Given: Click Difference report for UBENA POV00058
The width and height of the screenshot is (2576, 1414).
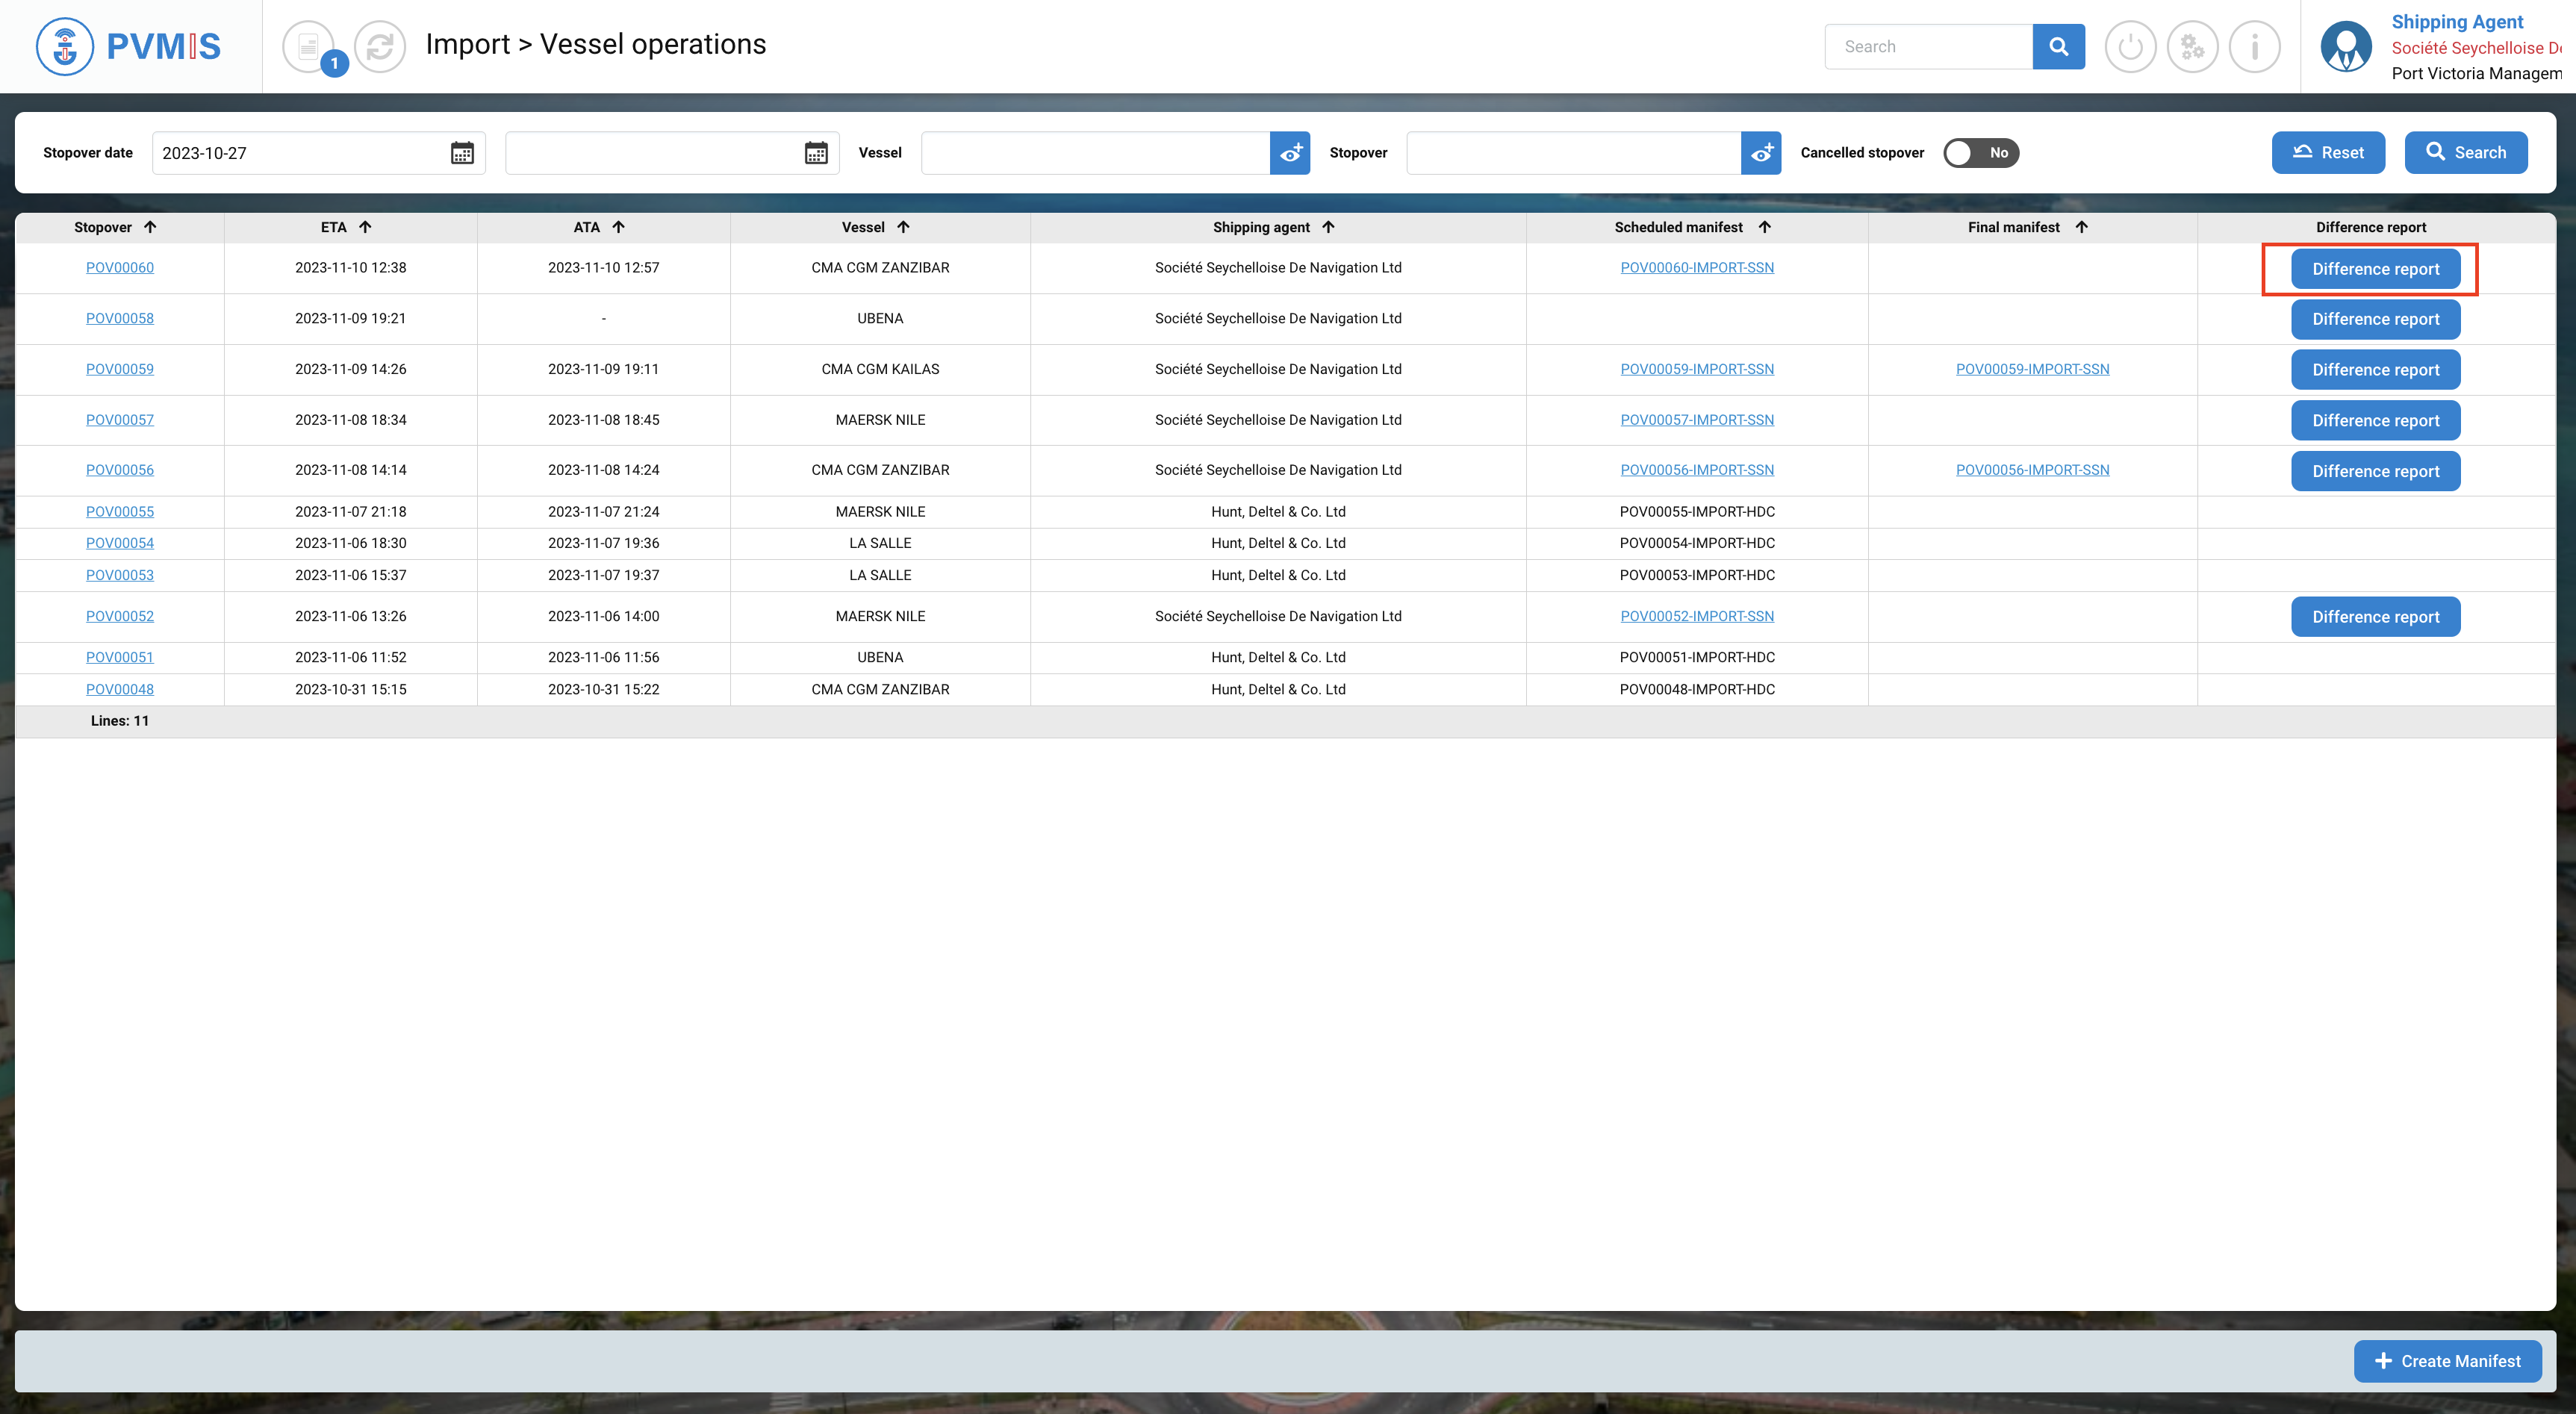Looking at the screenshot, I should pos(2375,319).
